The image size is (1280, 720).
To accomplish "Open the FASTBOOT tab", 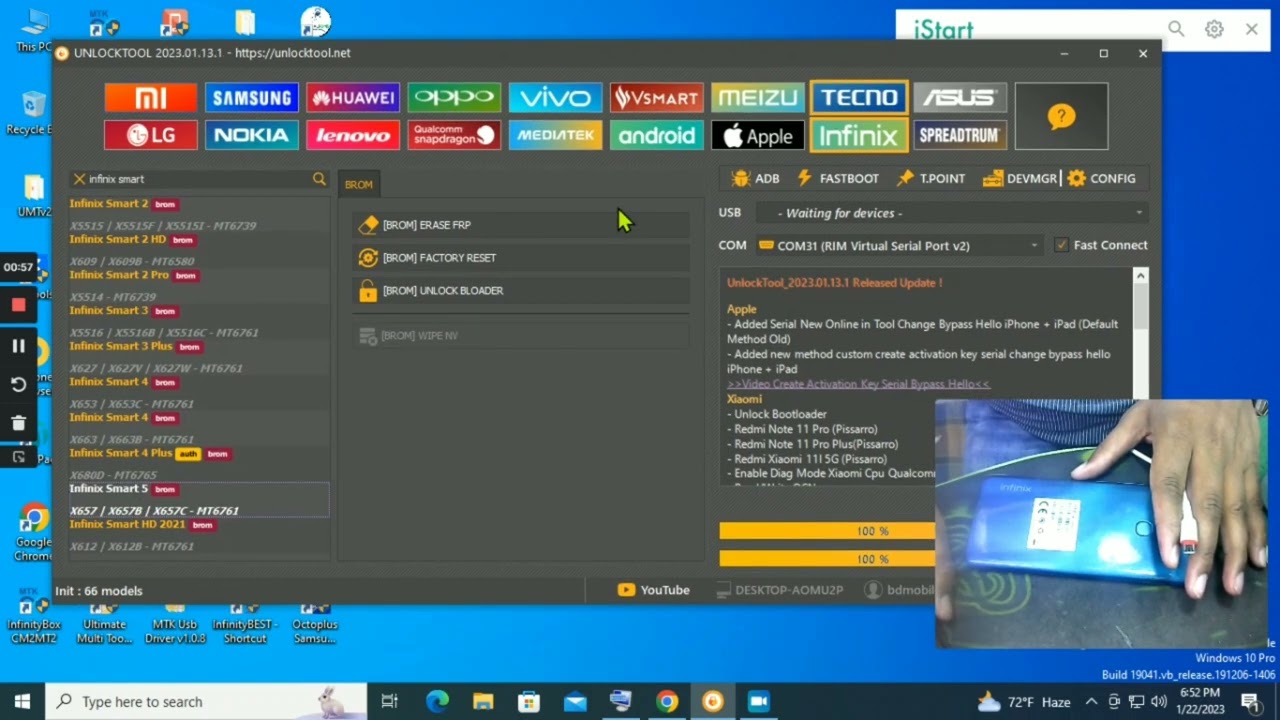I will click(838, 178).
